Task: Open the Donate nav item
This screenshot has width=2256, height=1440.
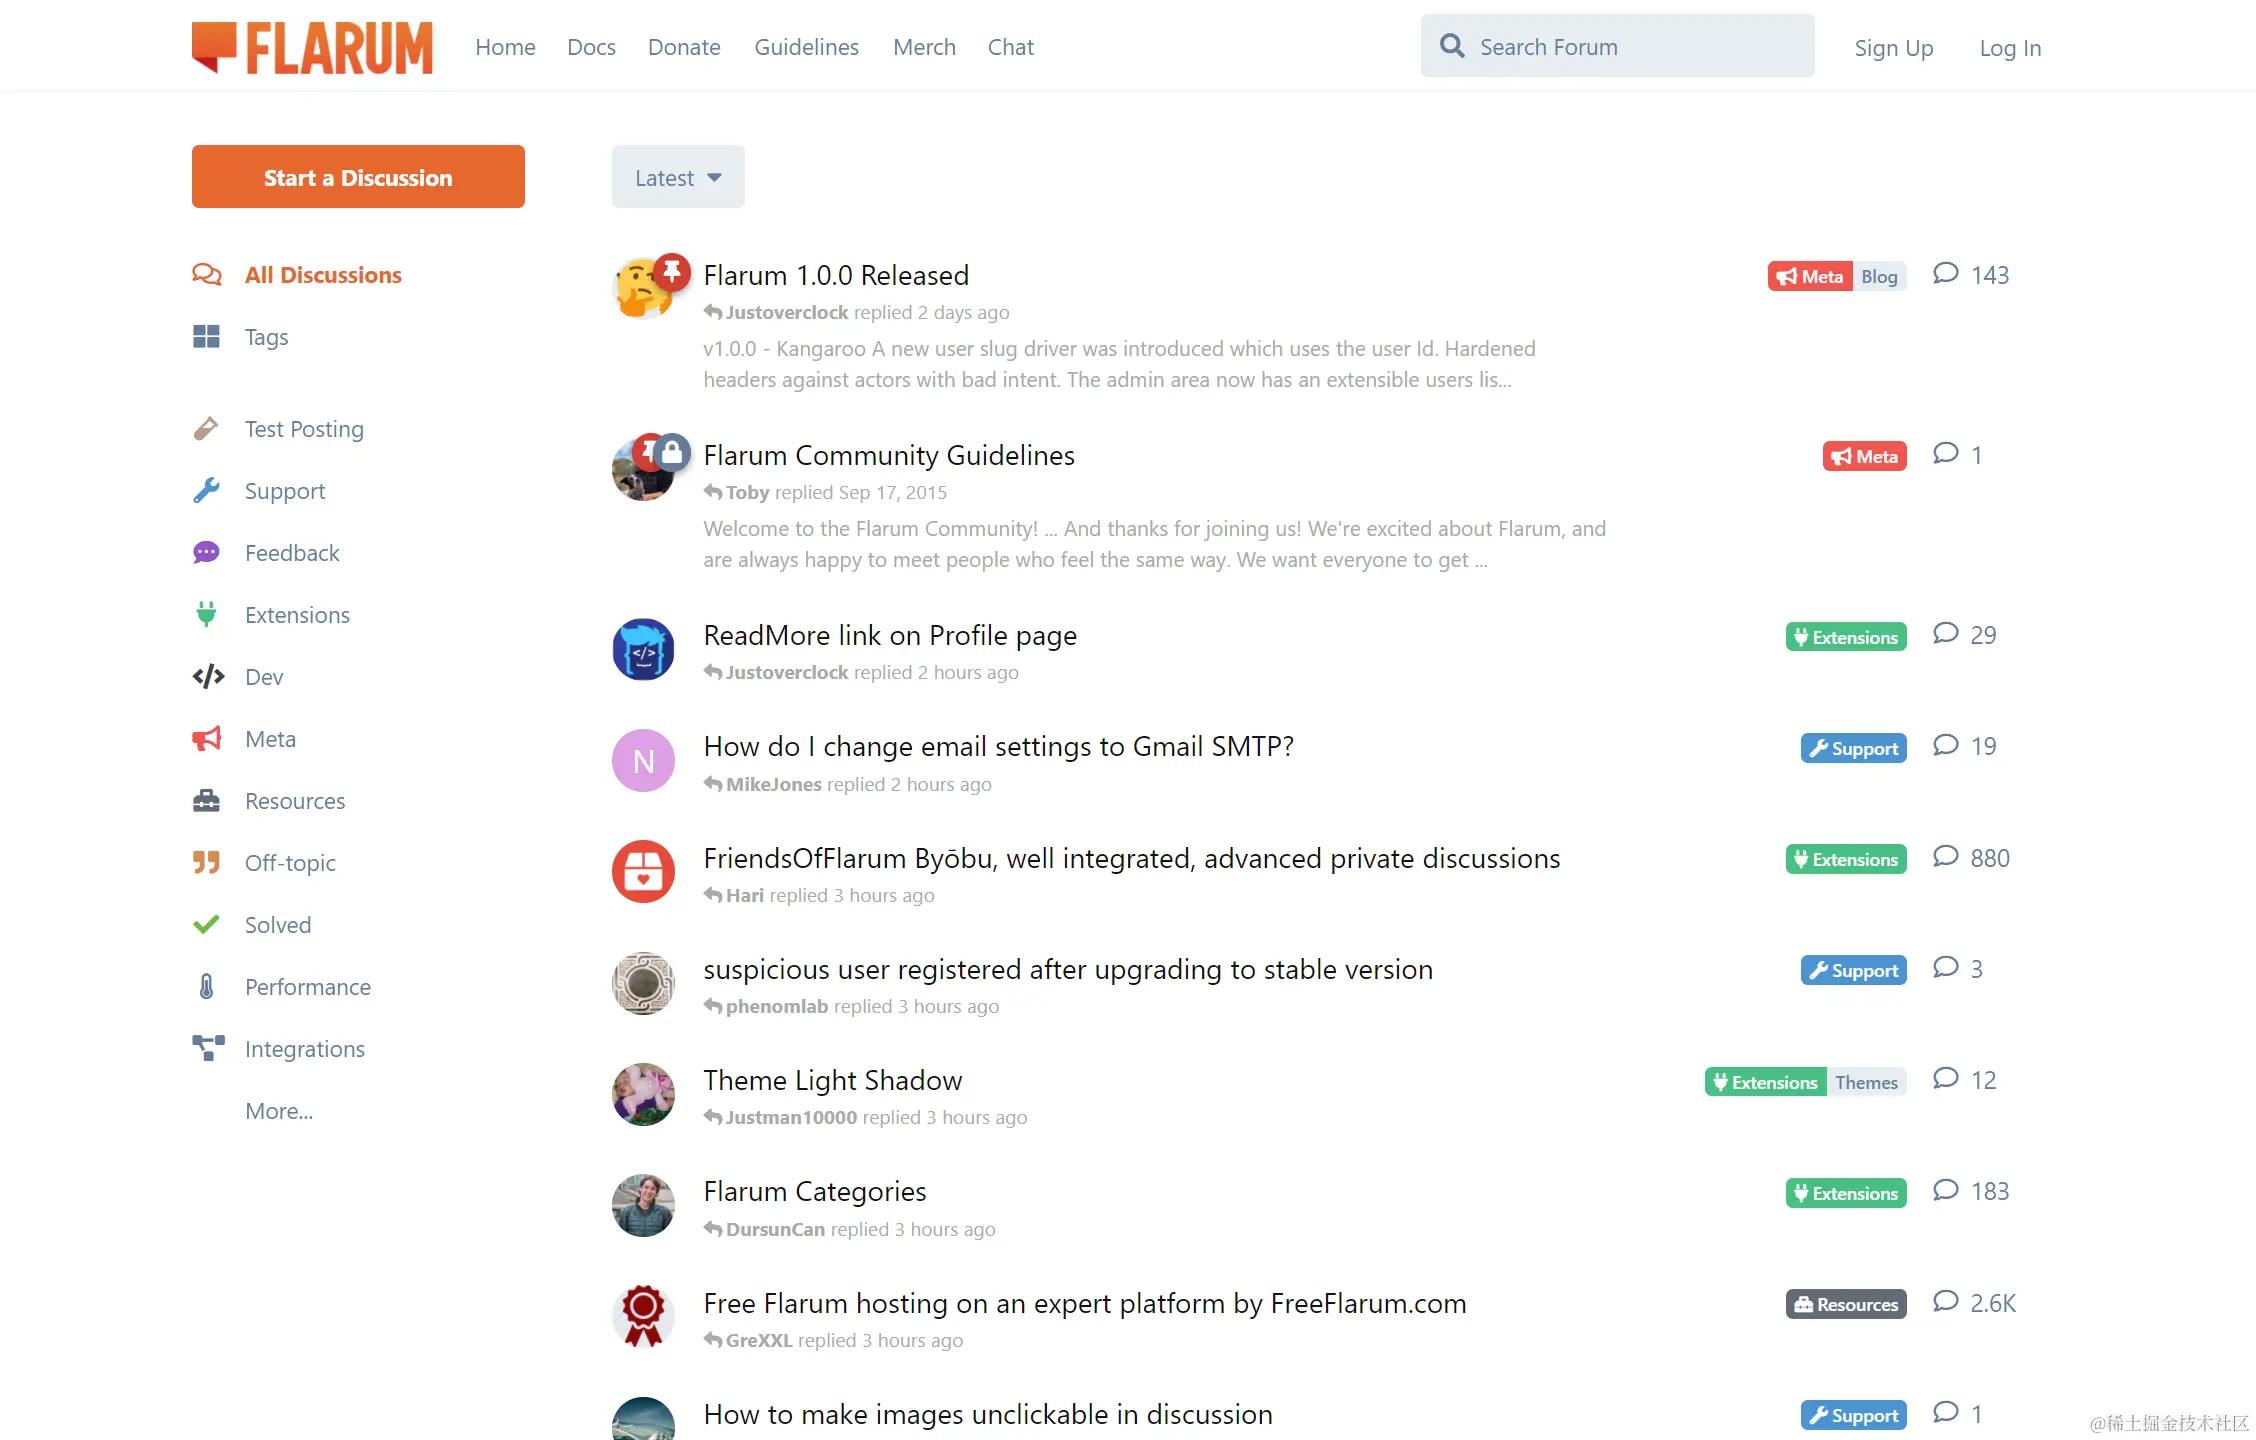Action: click(x=684, y=47)
